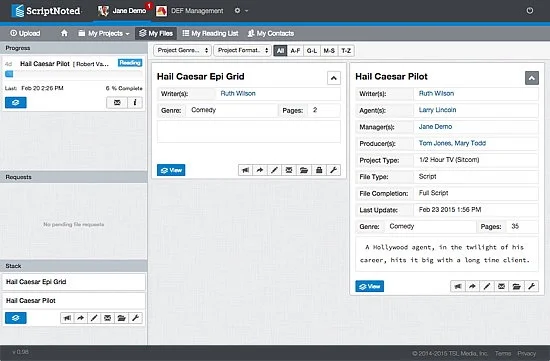Click pencil edit icon on Epi Grid card
The image size is (550, 361).
click(x=274, y=170)
